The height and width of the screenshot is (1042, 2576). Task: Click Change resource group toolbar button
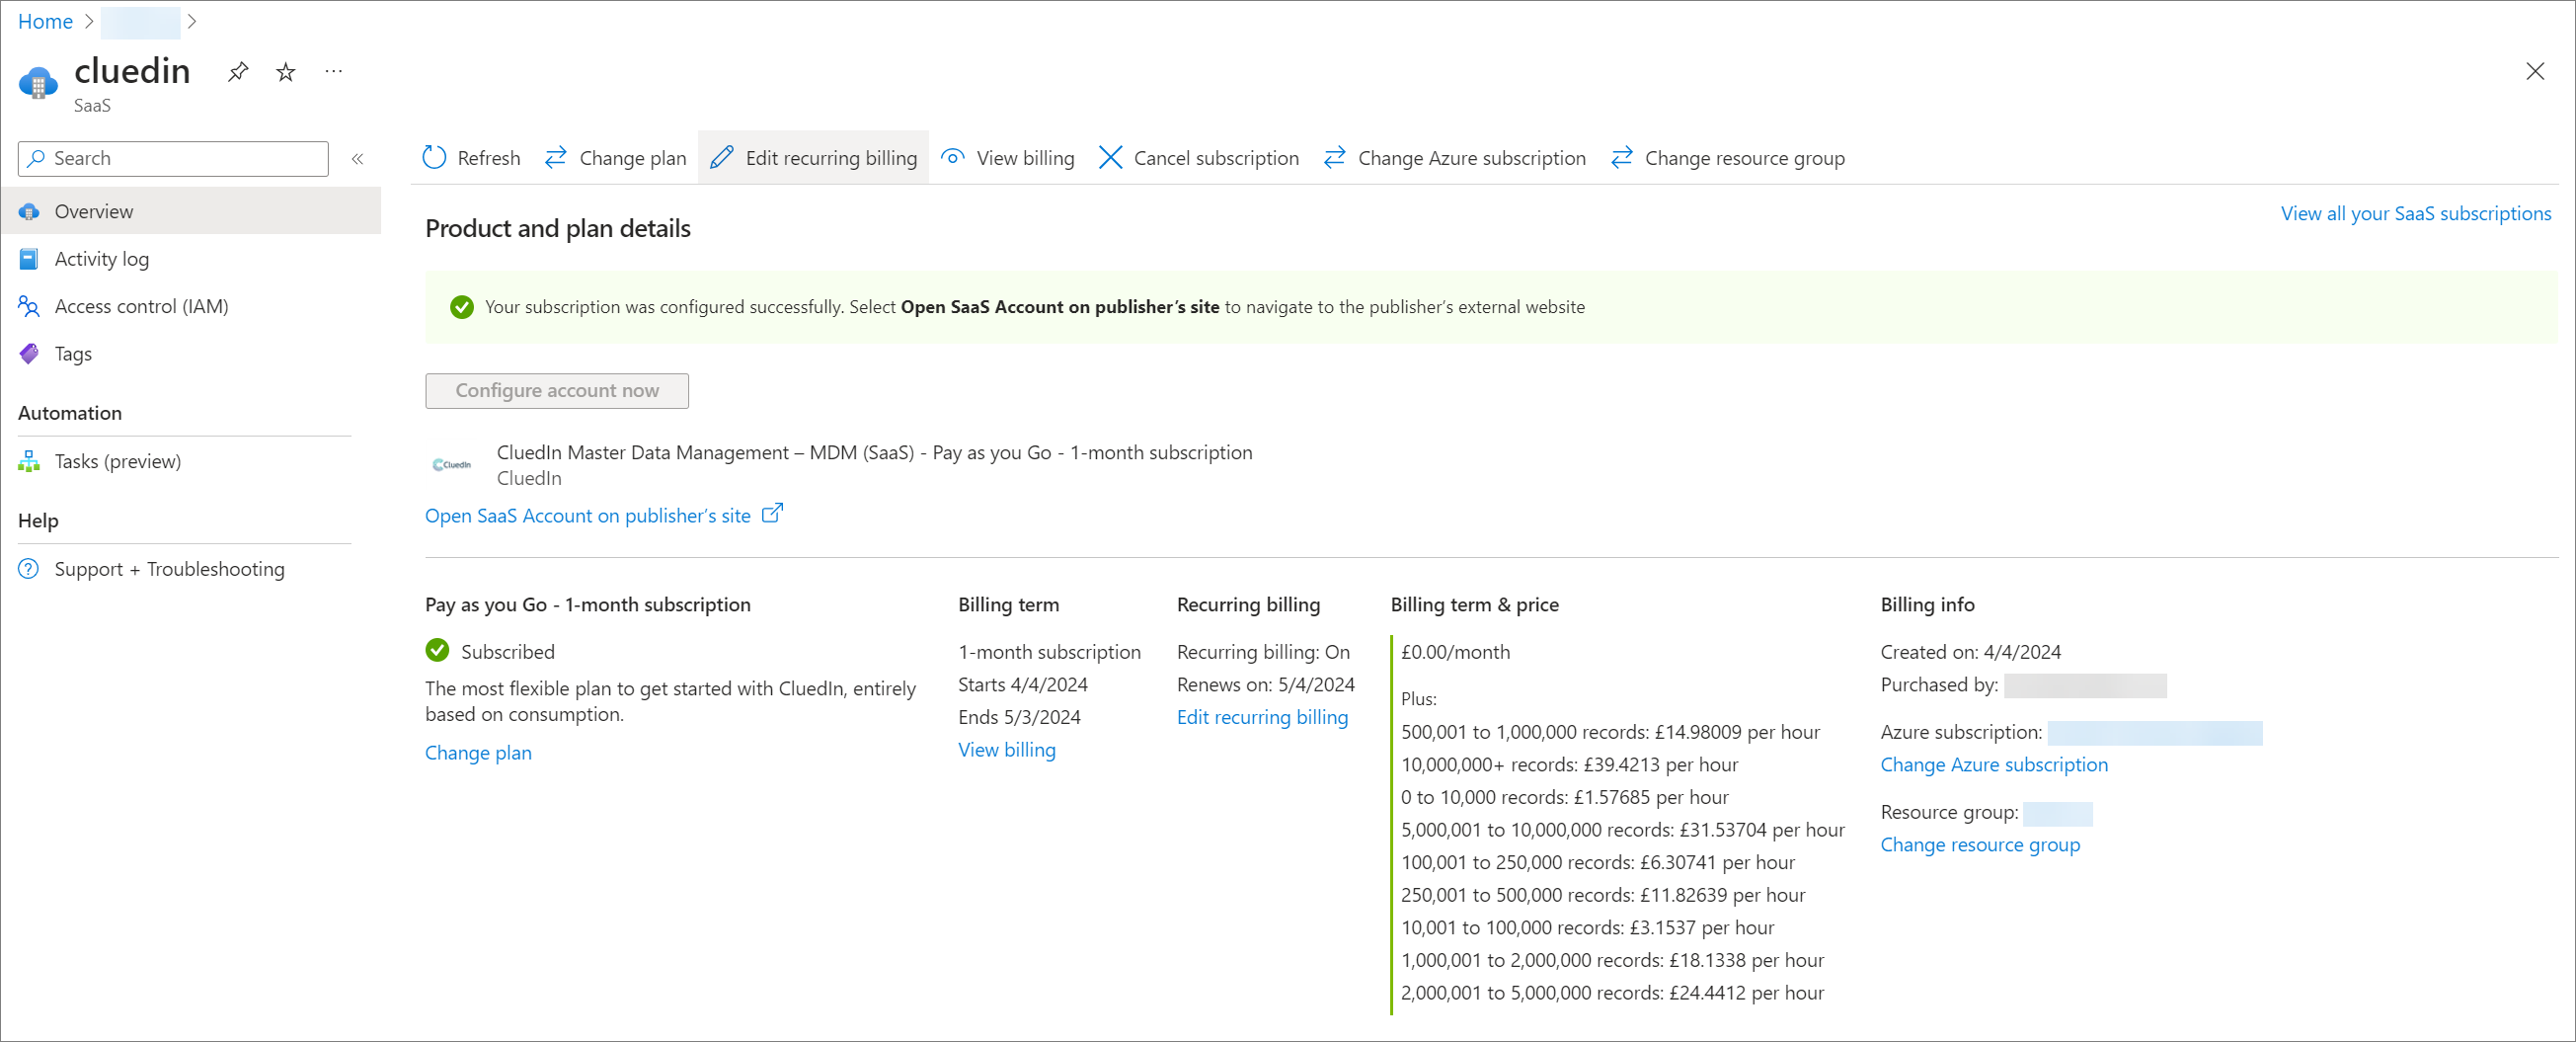[1729, 158]
